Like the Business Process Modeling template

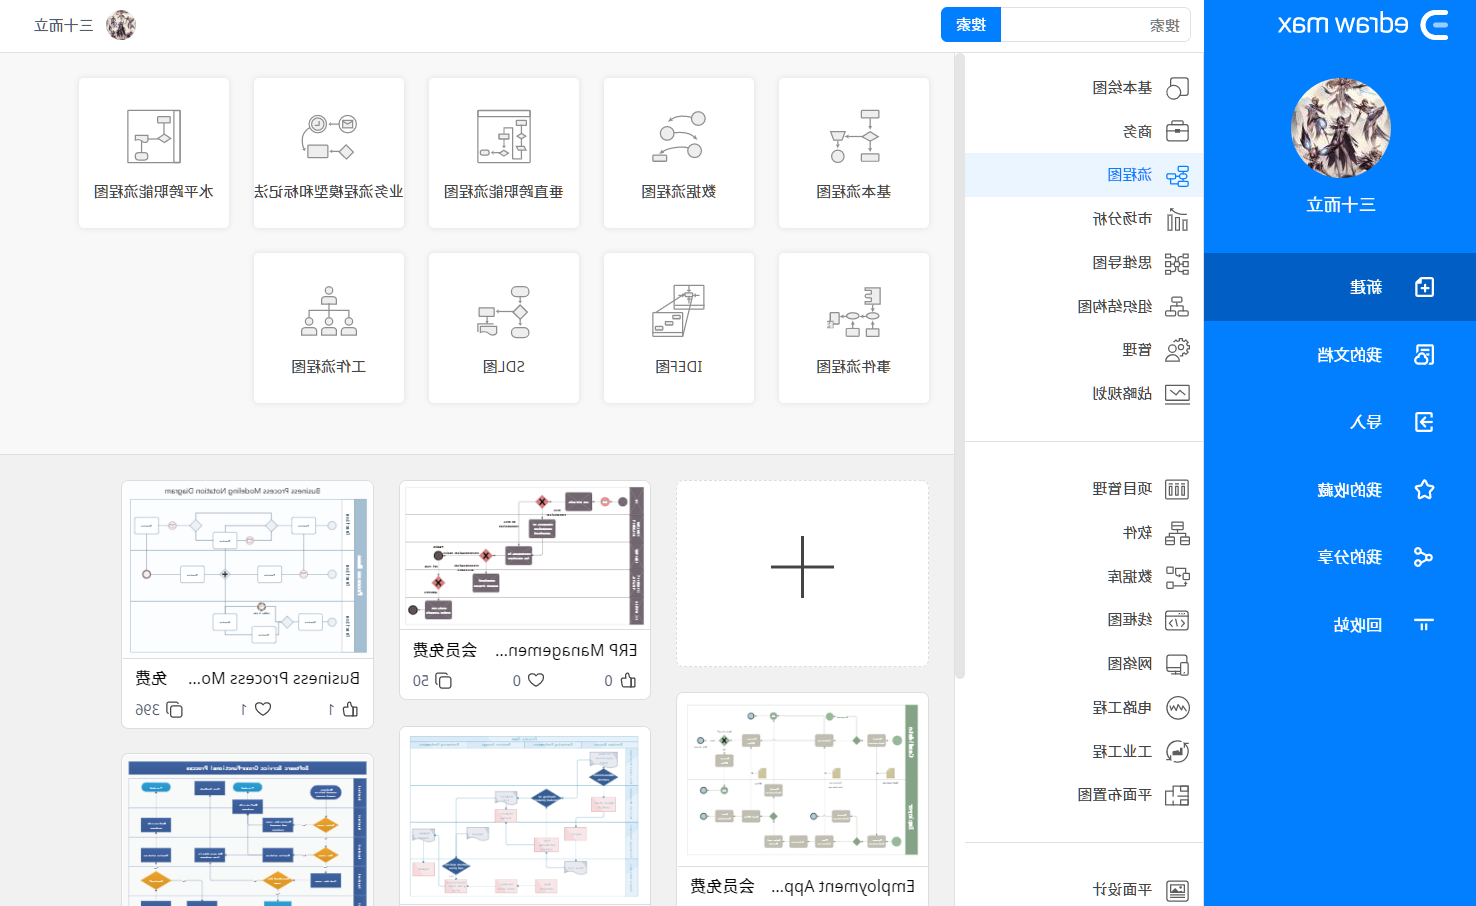click(350, 709)
